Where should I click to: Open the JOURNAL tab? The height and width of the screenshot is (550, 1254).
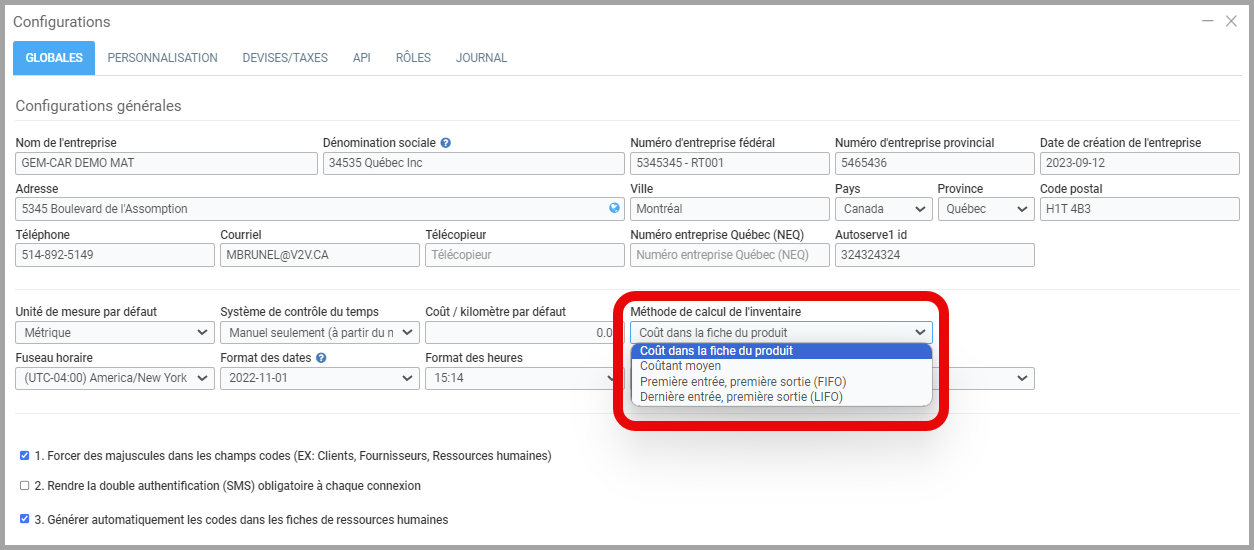click(x=481, y=58)
